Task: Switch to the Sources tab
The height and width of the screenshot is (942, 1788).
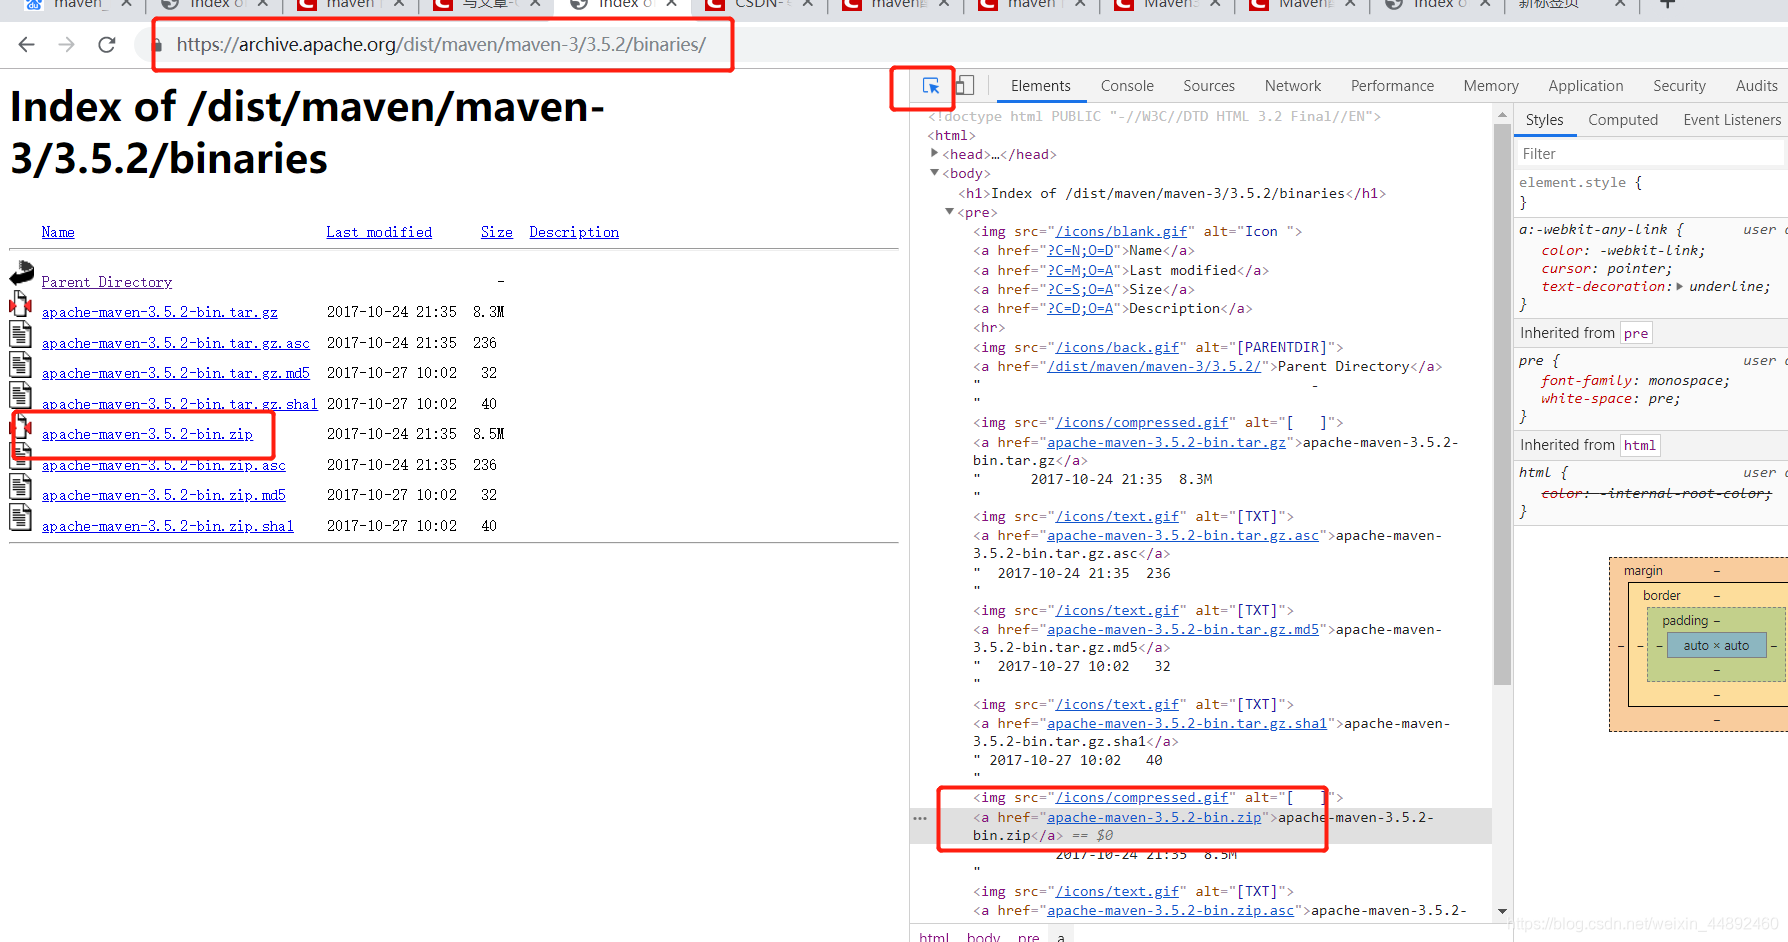Action: click(1209, 86)
